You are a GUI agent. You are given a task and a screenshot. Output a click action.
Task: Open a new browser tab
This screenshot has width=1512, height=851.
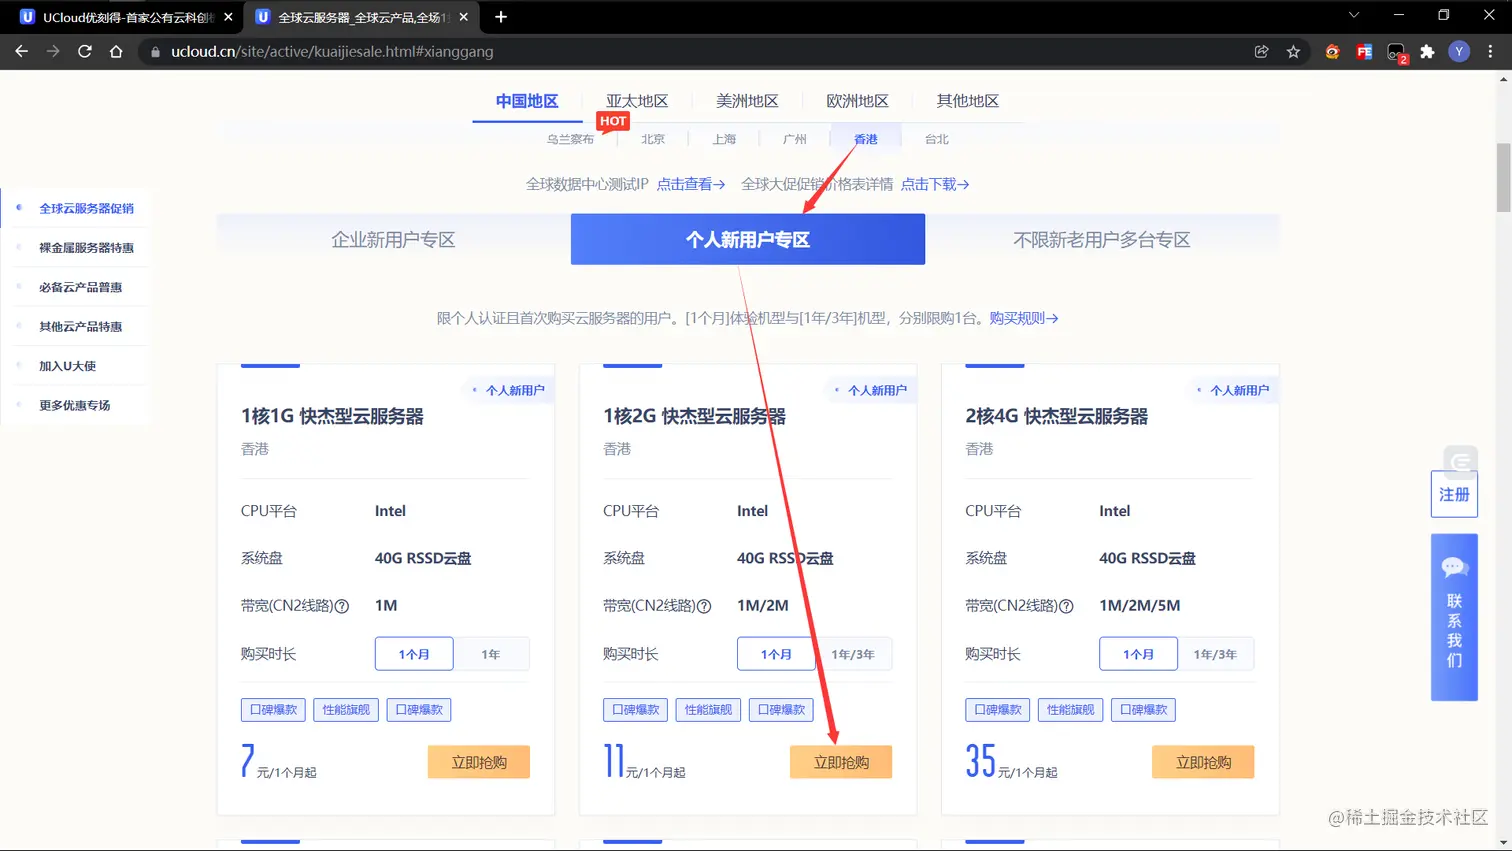pos(501,17)
